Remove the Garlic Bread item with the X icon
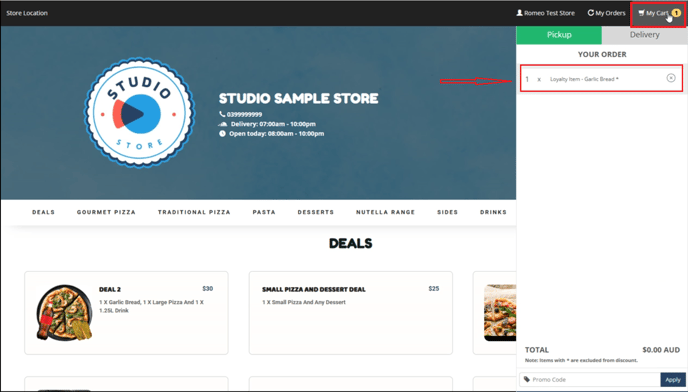688x392 pixels. (x=671, y=78)
